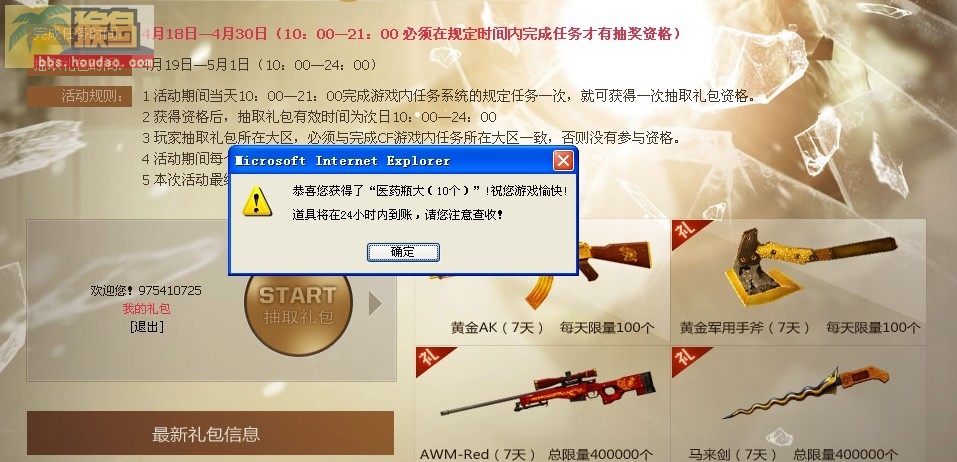This screenshot has height=462, width=957.
Task: Click the 猴岛 forum logo watermark
Action: tap(79, 35)
